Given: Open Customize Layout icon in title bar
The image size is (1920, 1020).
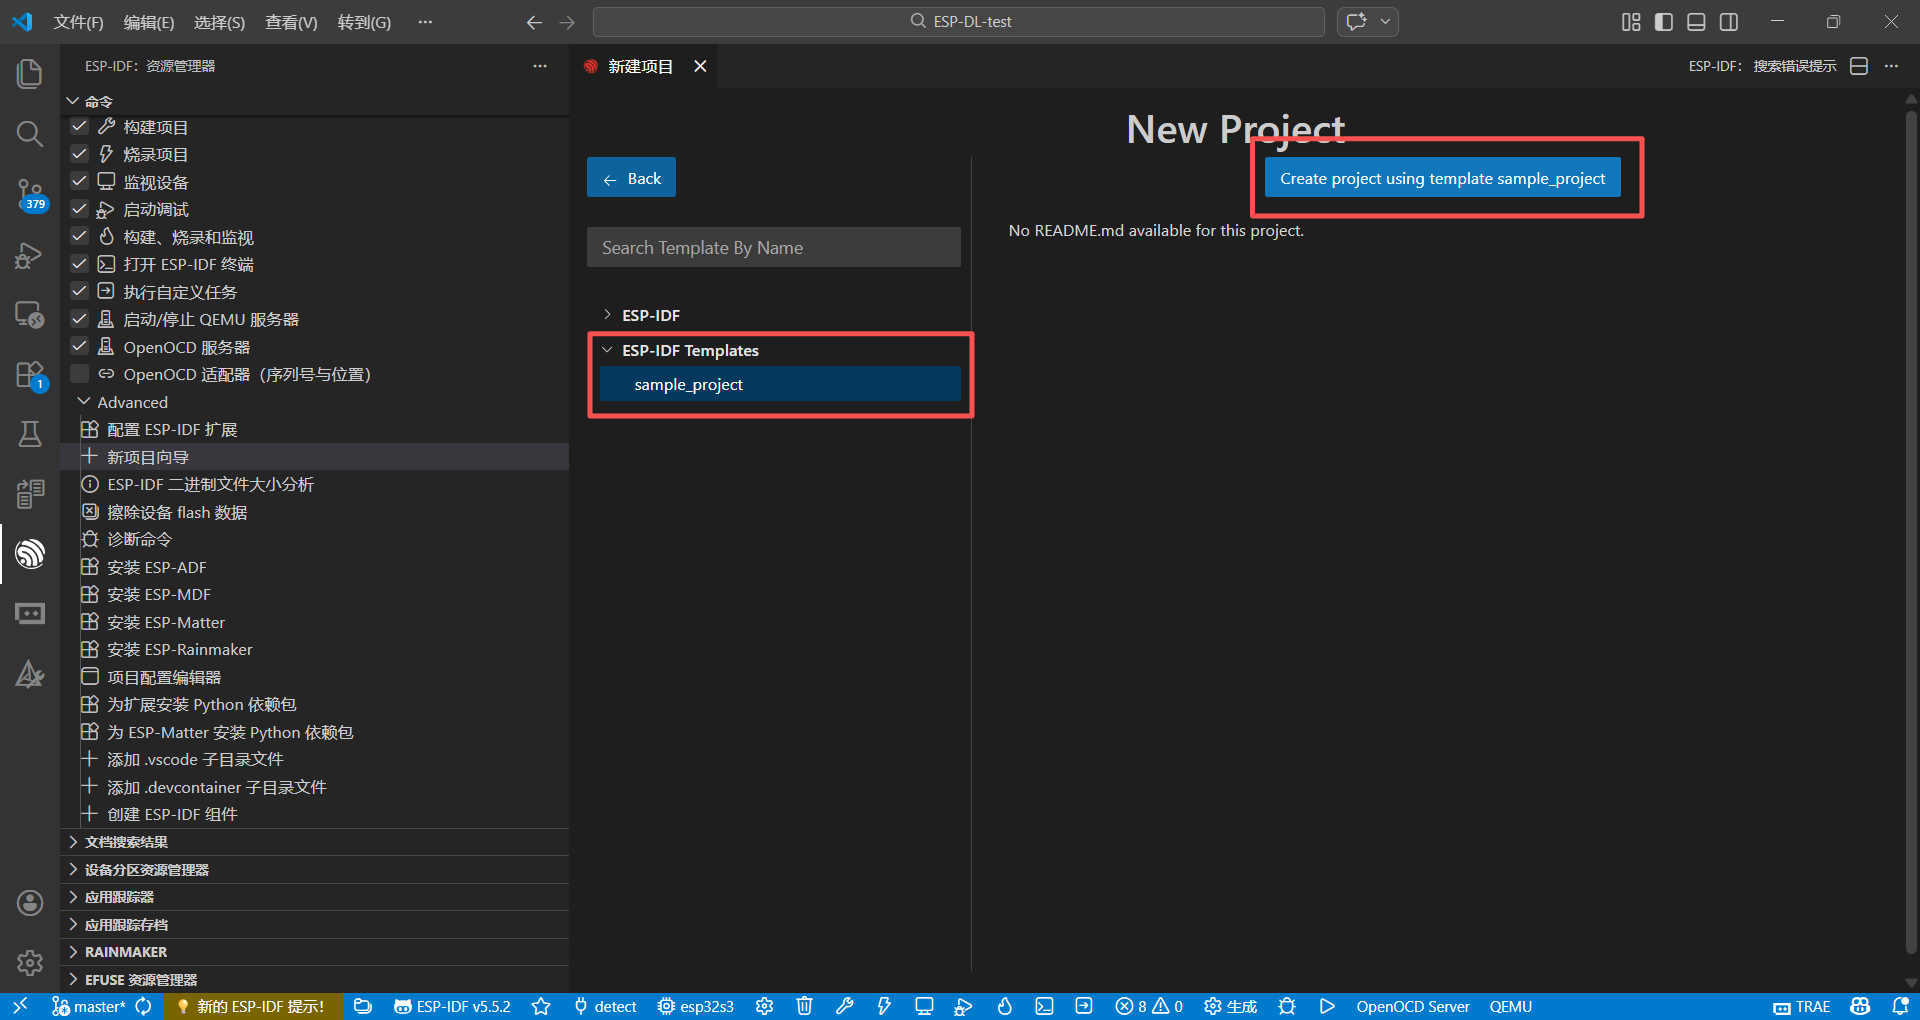Looking at the screenshot, I should click(1631, 22).
